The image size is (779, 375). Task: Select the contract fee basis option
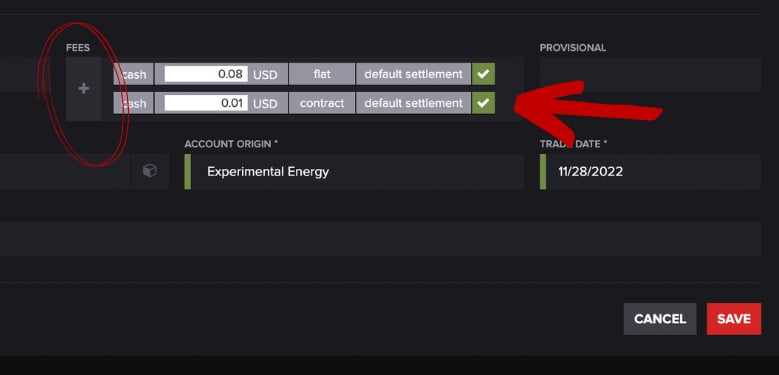(x=322, y=103)
